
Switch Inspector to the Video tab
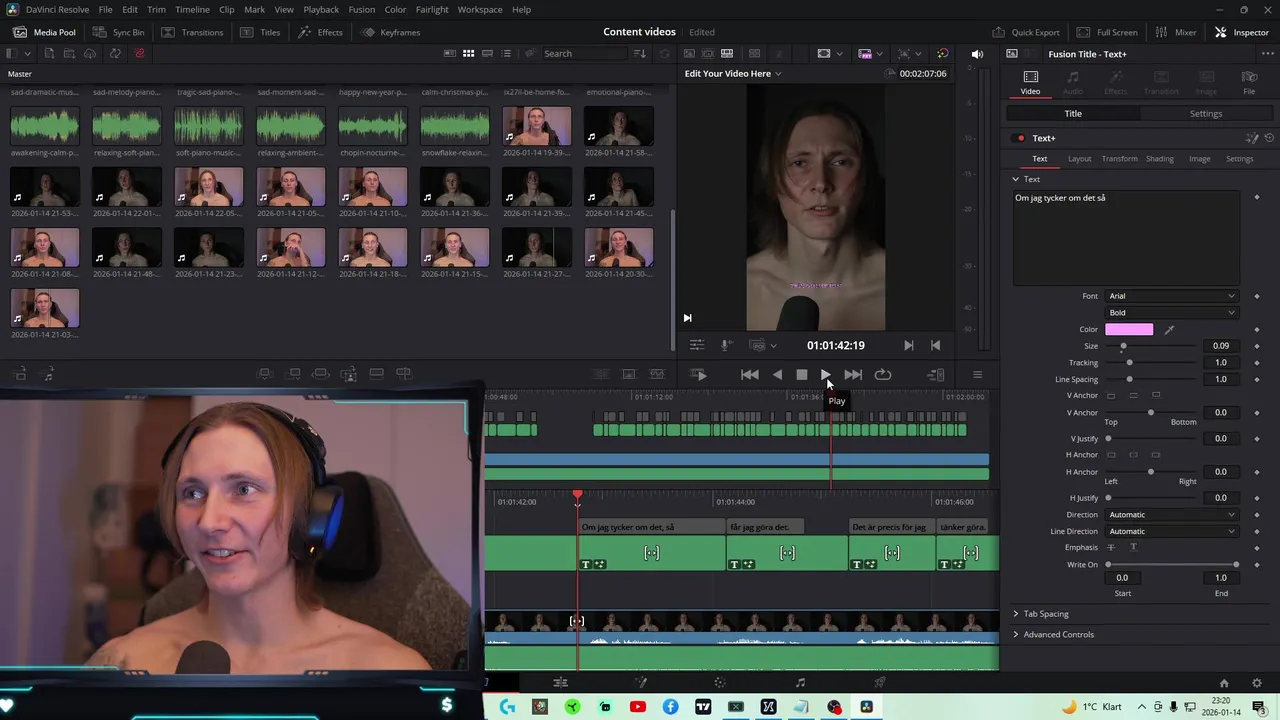pos(1030,83)
